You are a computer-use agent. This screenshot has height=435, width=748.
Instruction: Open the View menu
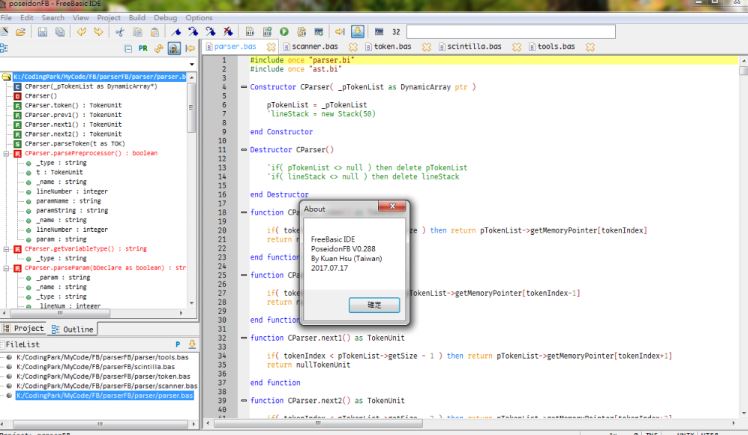(x=81, y=18)
